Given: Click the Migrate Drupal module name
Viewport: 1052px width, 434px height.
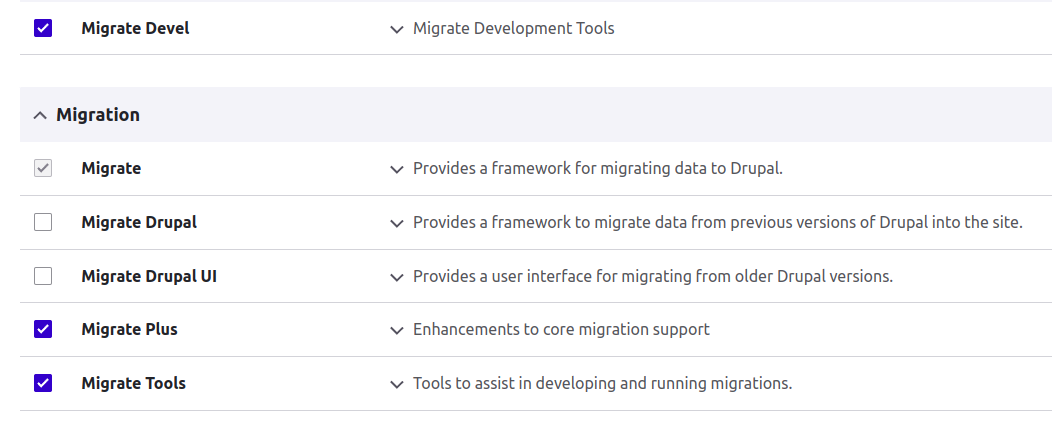Looking at the screenshot, I should click(x=140, y=222).
